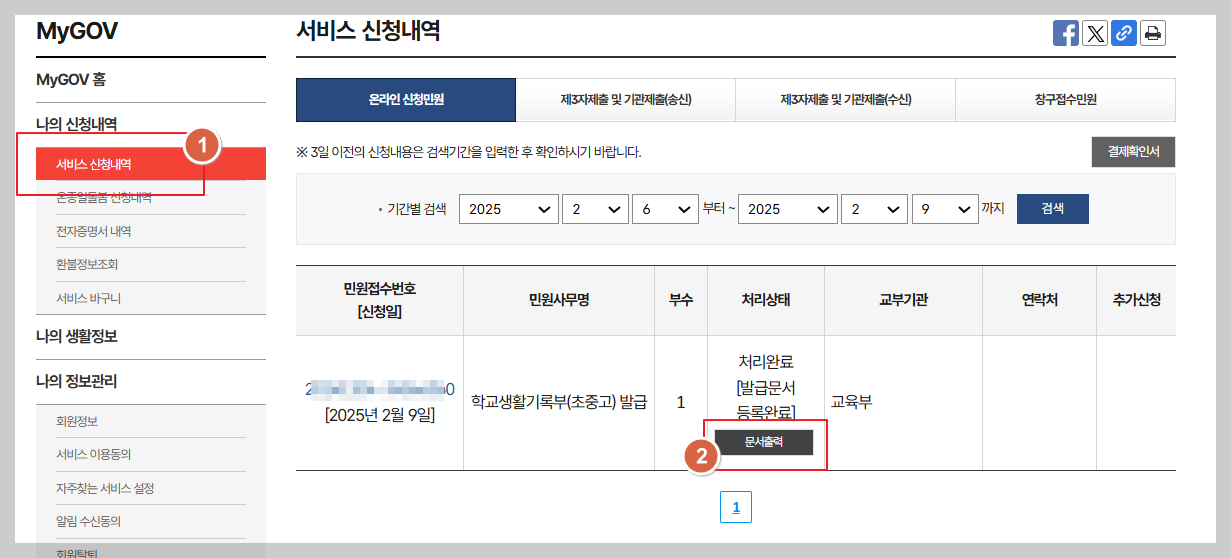
Task: Open 환불정보조회 sidebar item
Action: point(88,264)
